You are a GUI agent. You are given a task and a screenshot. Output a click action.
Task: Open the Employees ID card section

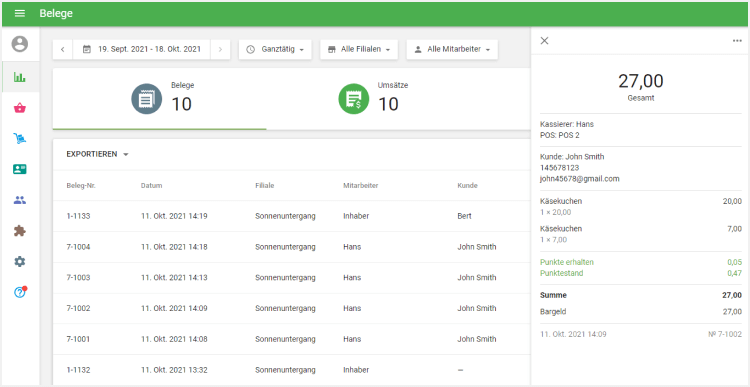click(x=20, y=169)
